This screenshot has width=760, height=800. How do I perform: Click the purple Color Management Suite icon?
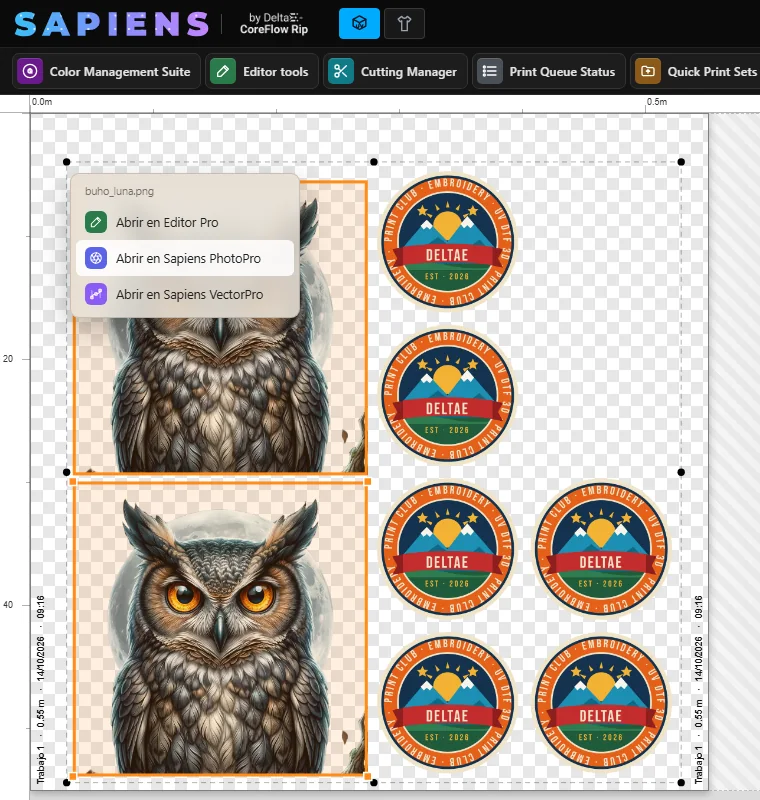tap(30, 71)
